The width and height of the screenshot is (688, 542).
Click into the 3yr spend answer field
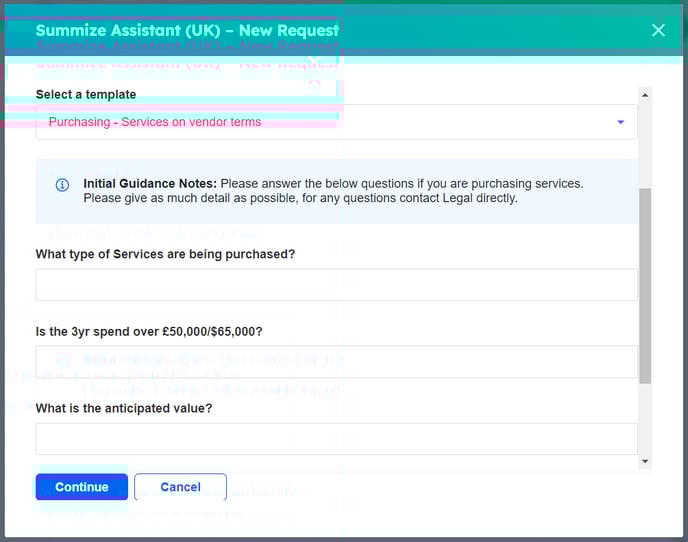click(336, 362)
